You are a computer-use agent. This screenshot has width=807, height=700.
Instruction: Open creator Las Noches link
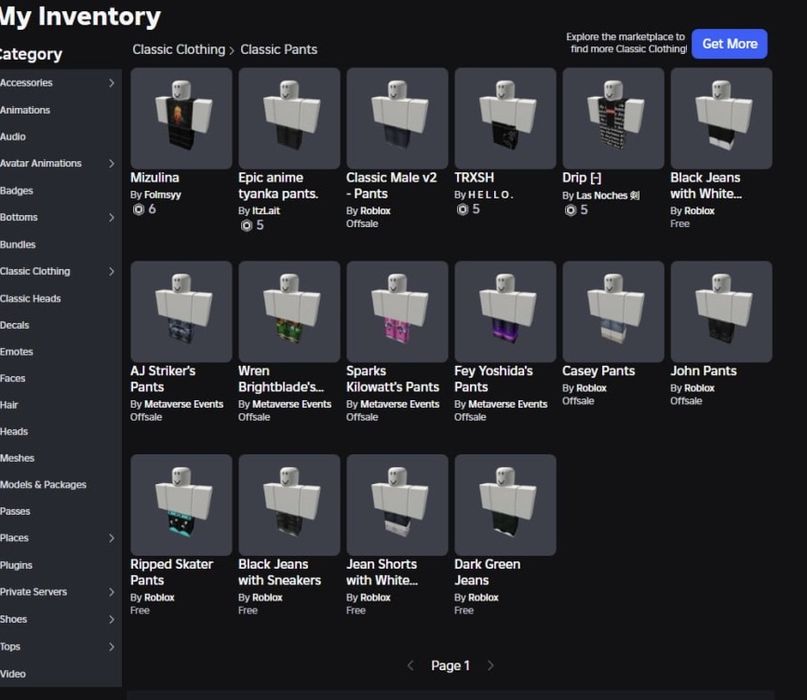click(608, 195)
